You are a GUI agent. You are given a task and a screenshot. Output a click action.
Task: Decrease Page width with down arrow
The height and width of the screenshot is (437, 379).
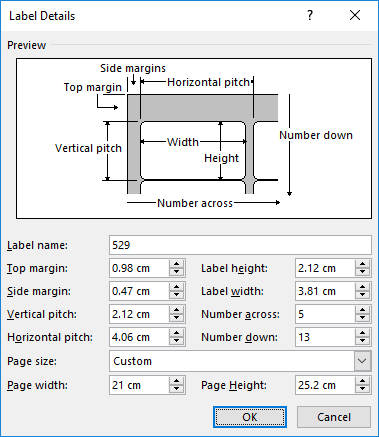176,390
